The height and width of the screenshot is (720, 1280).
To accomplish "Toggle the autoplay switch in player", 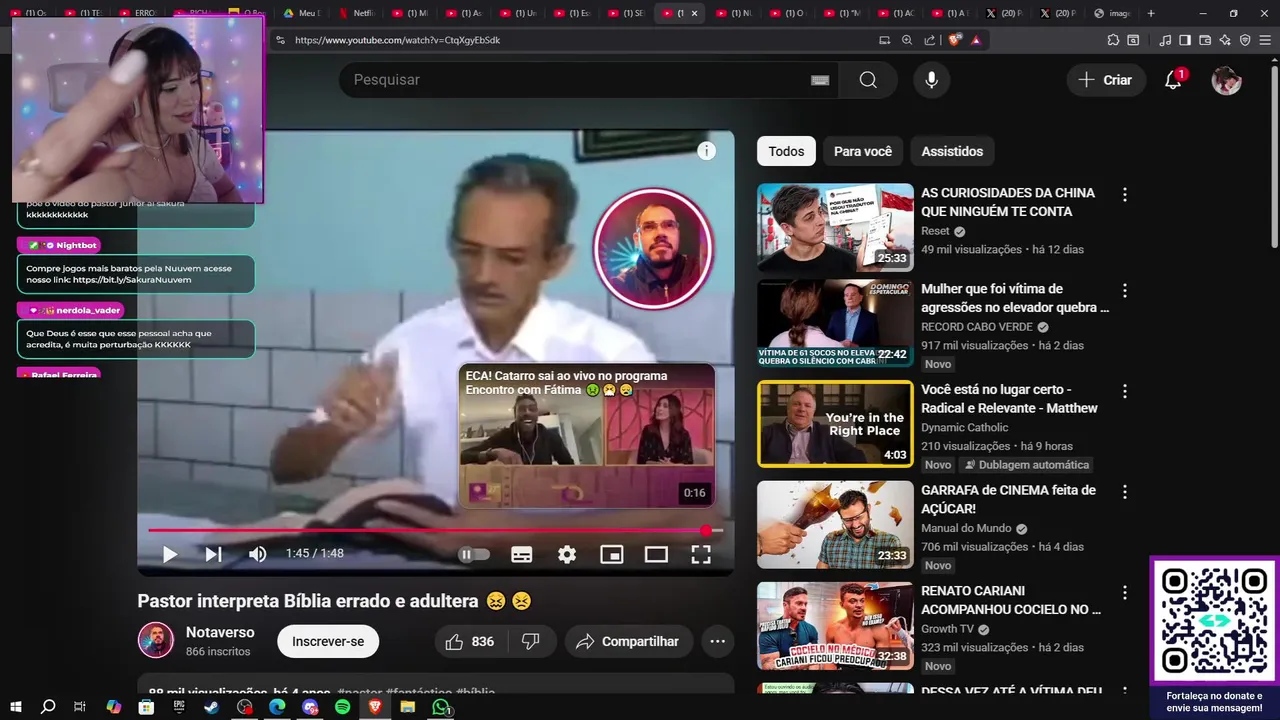I will (x=474, y=554).
